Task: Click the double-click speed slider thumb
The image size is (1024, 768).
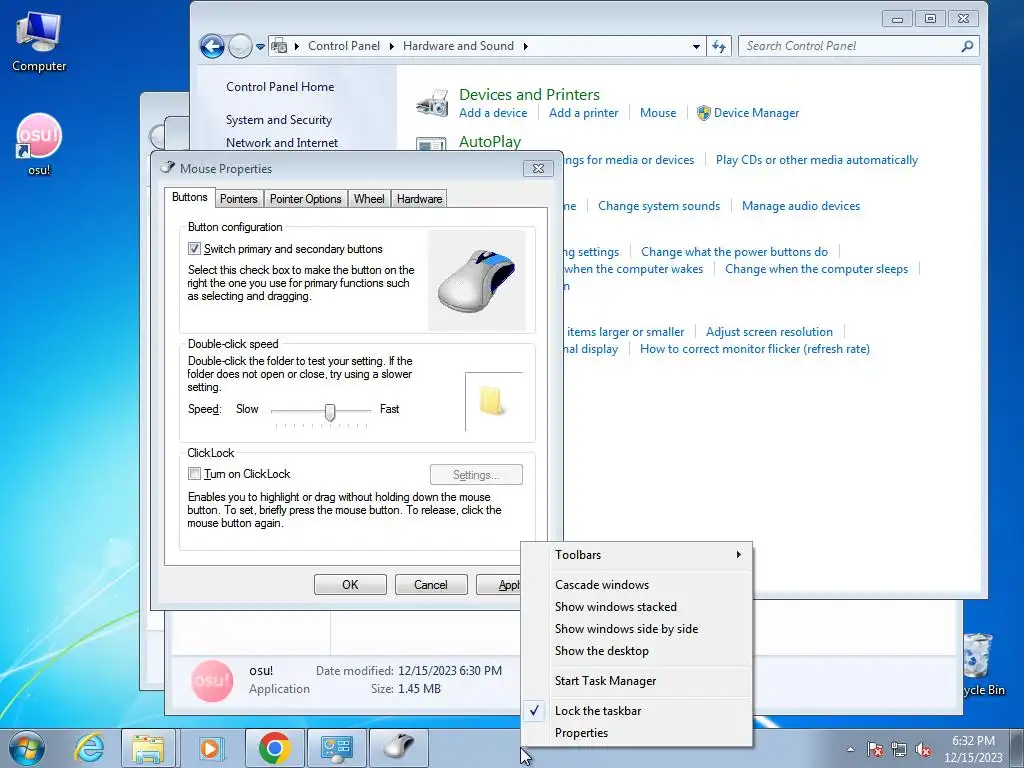Action: coord(330,412)
